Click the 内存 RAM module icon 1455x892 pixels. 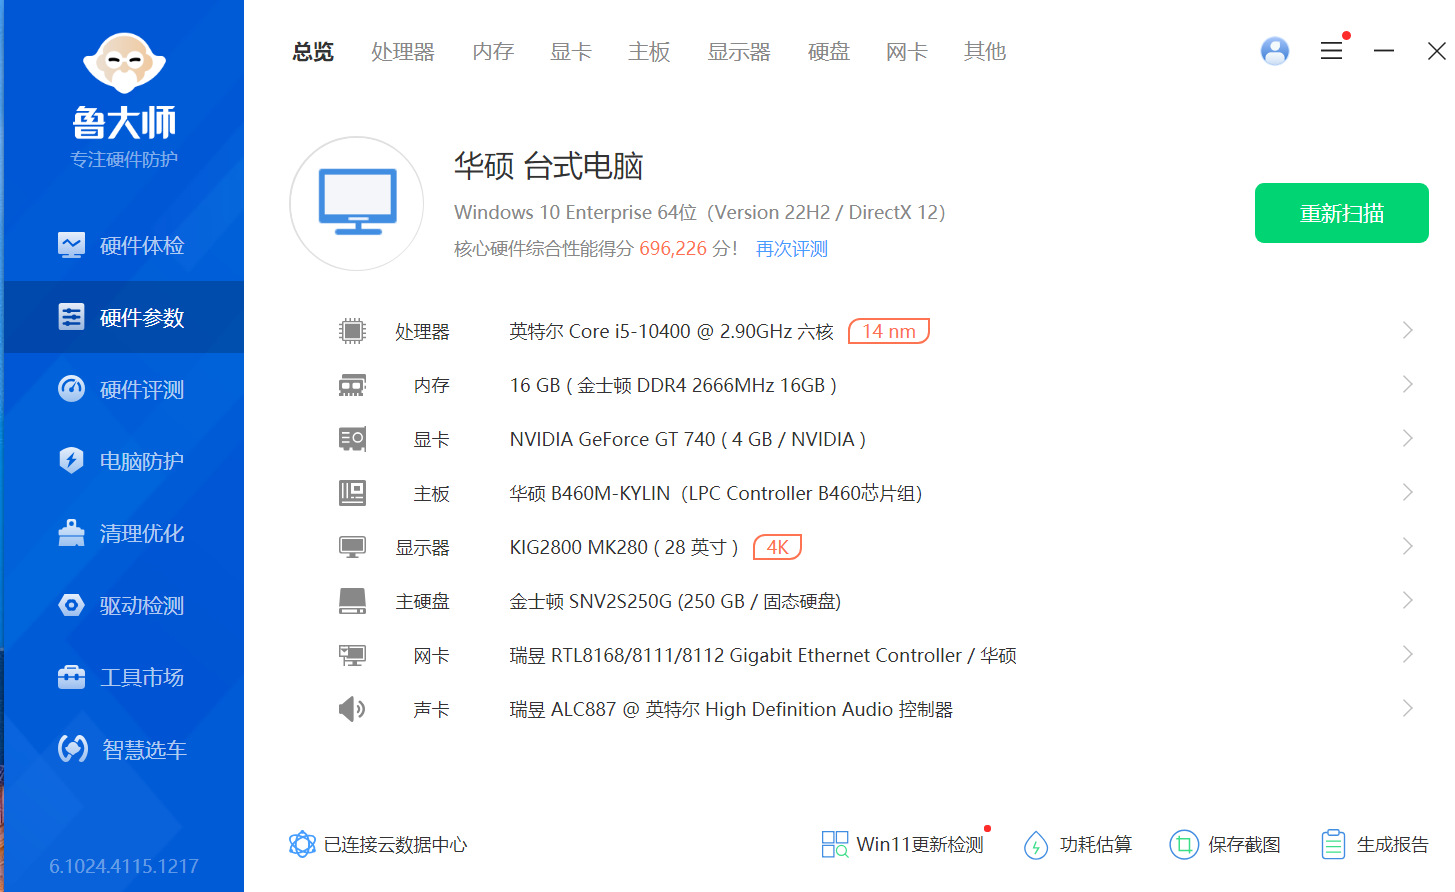352,385
